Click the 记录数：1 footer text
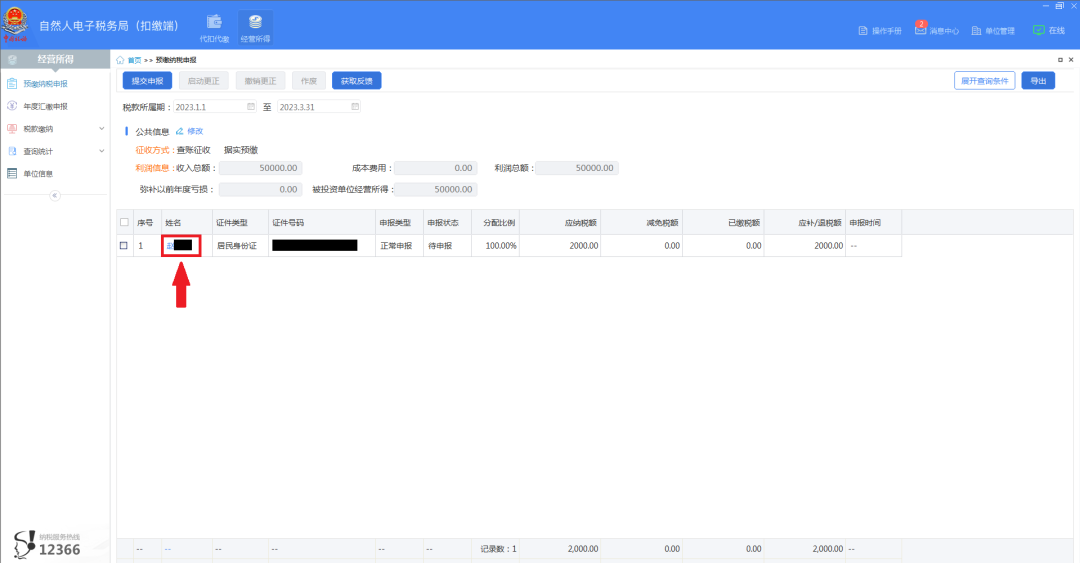The image size is (1080, 563). (499, 549)
